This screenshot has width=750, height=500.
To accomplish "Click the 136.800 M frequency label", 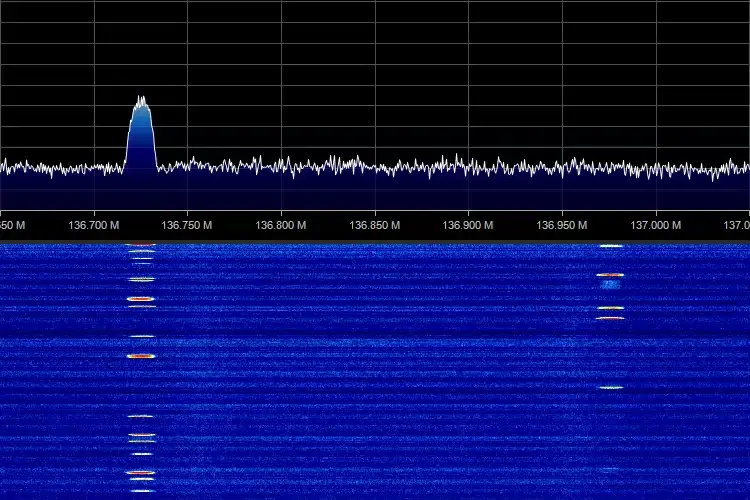I will pos(281,225).
